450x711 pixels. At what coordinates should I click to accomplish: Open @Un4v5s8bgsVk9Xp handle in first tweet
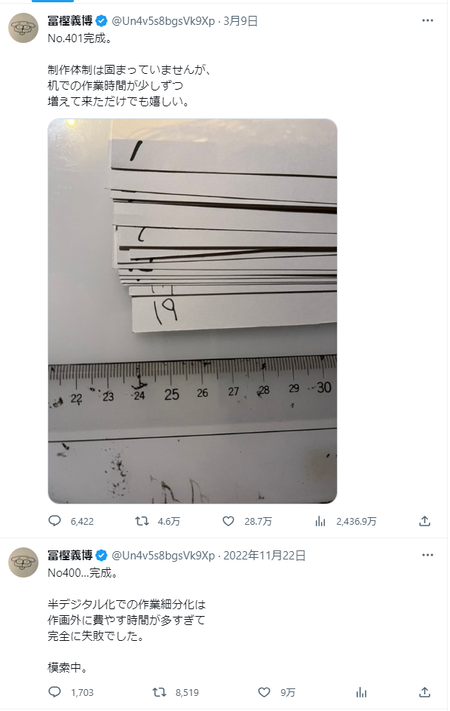tap(163, 21)
